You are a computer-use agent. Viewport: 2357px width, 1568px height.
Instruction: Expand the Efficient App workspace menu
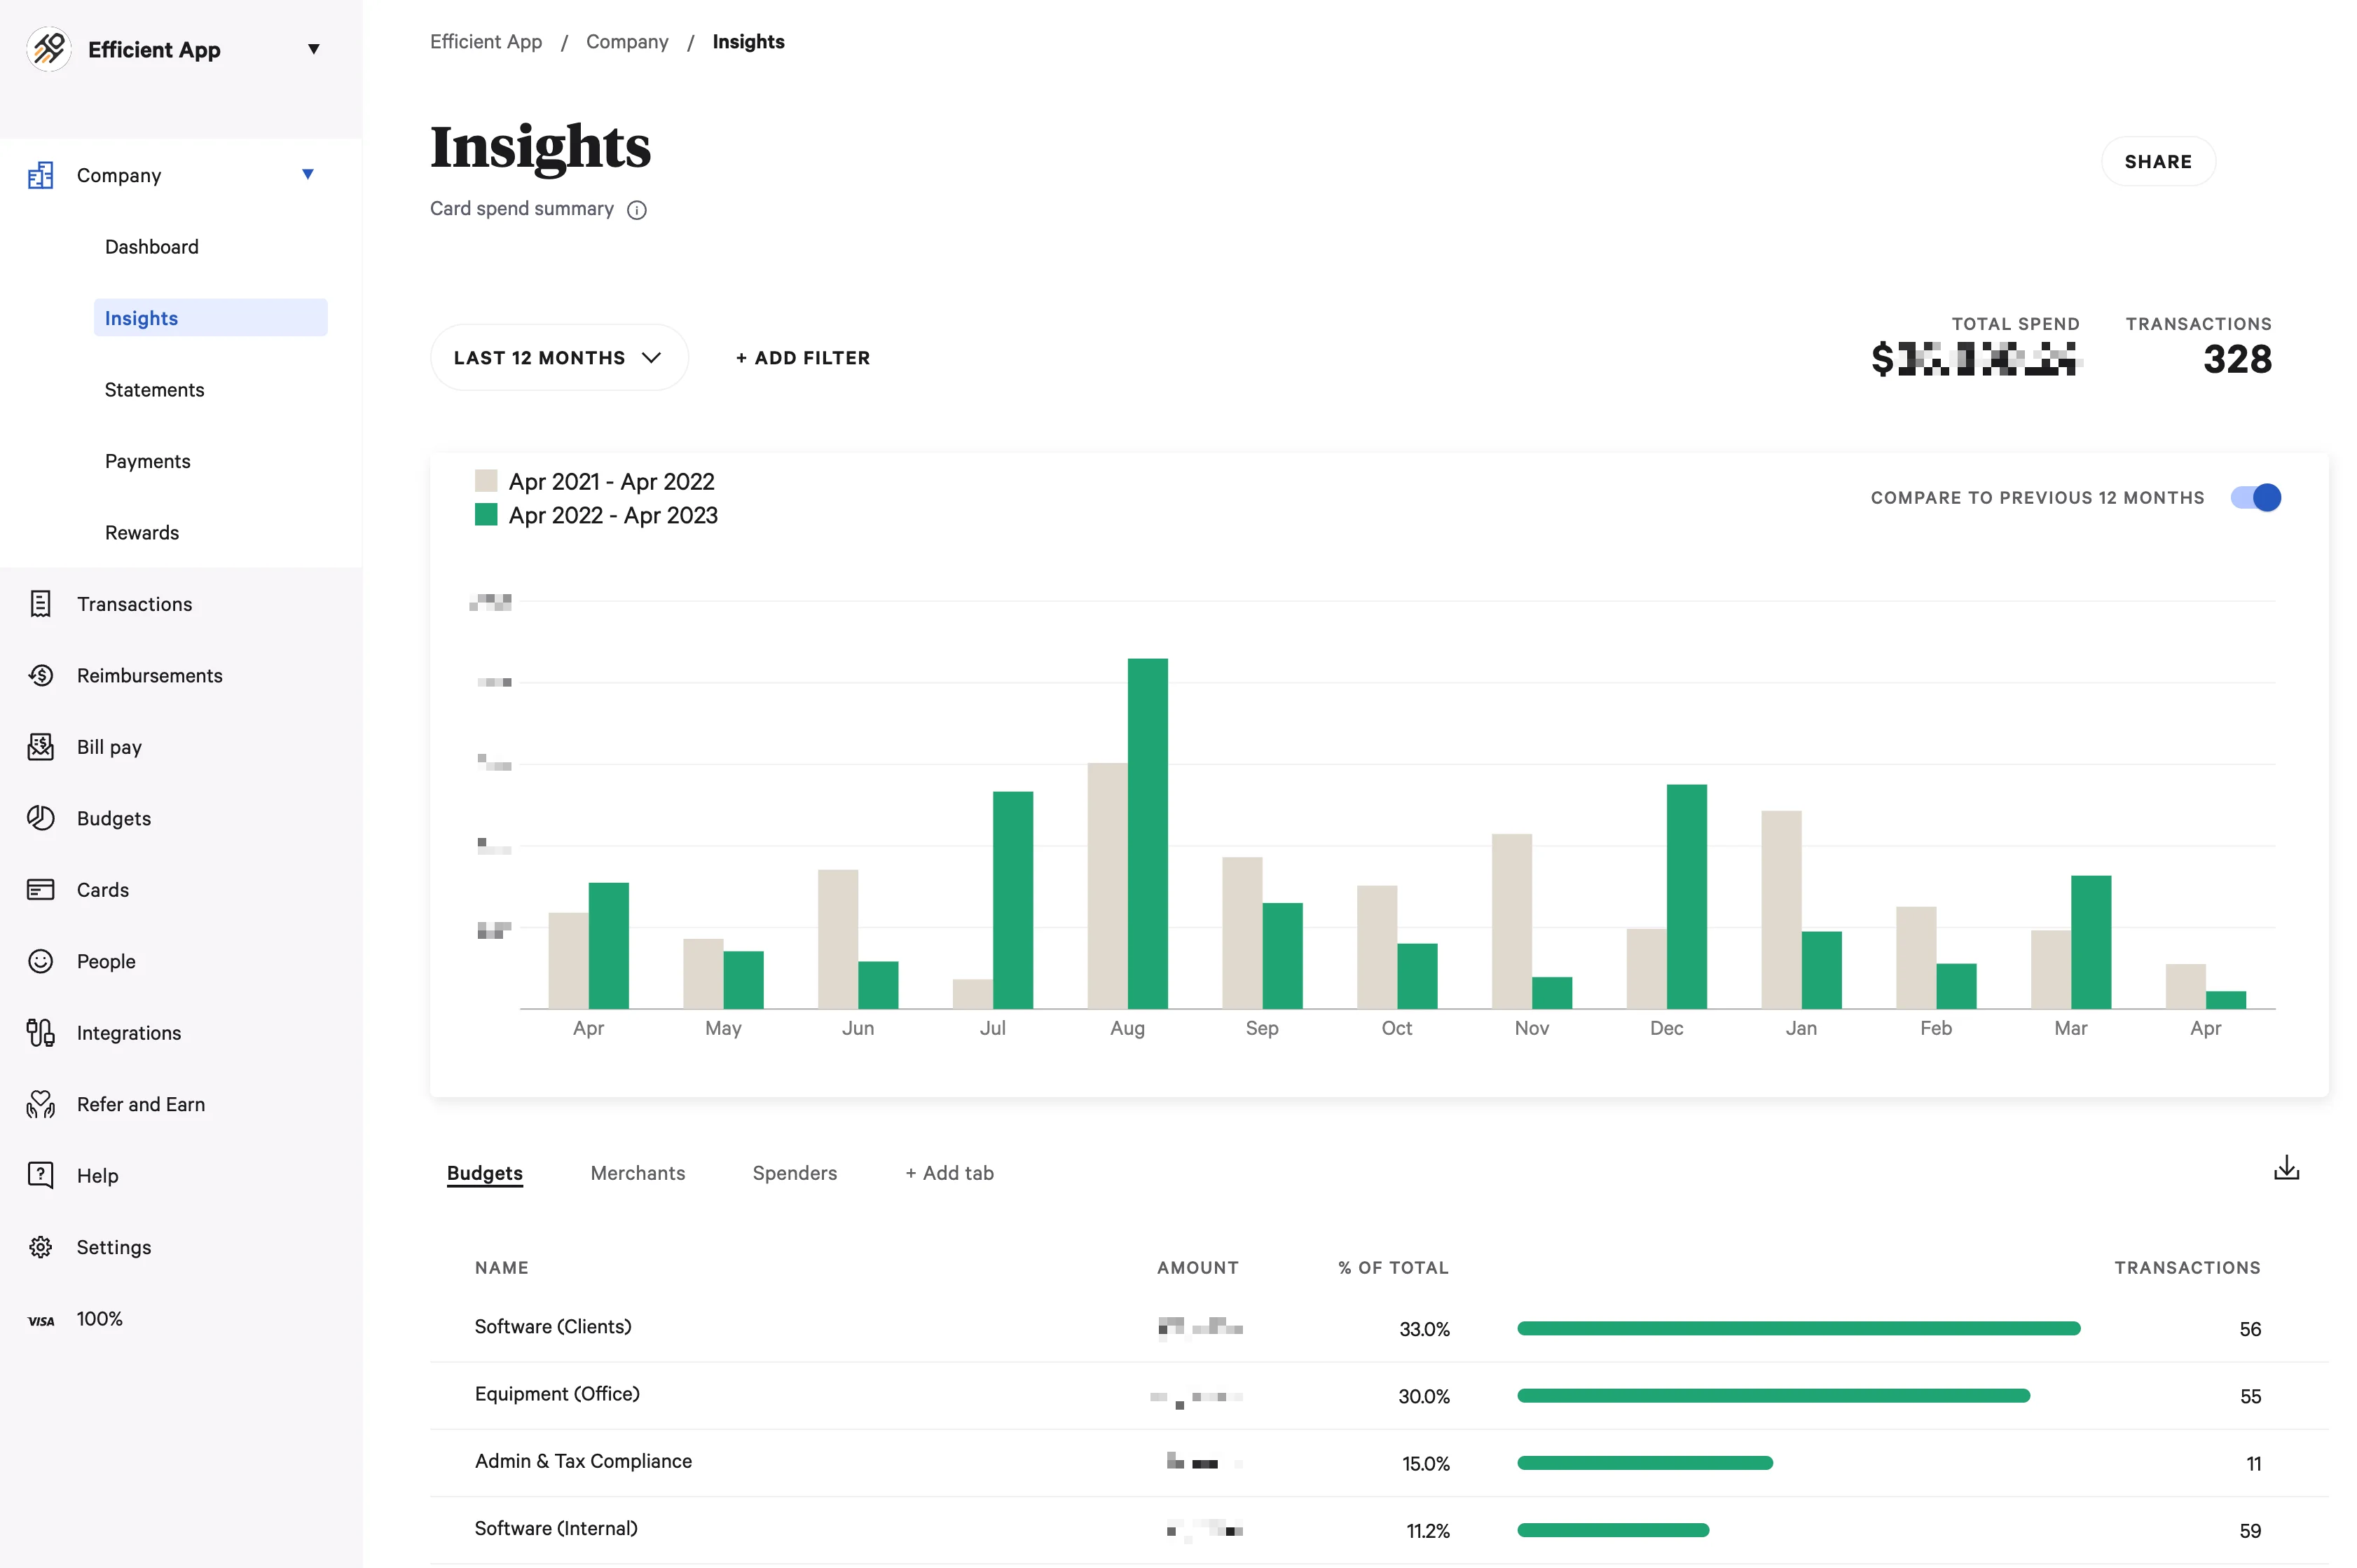pyautogui.click(x=313, y=48)
